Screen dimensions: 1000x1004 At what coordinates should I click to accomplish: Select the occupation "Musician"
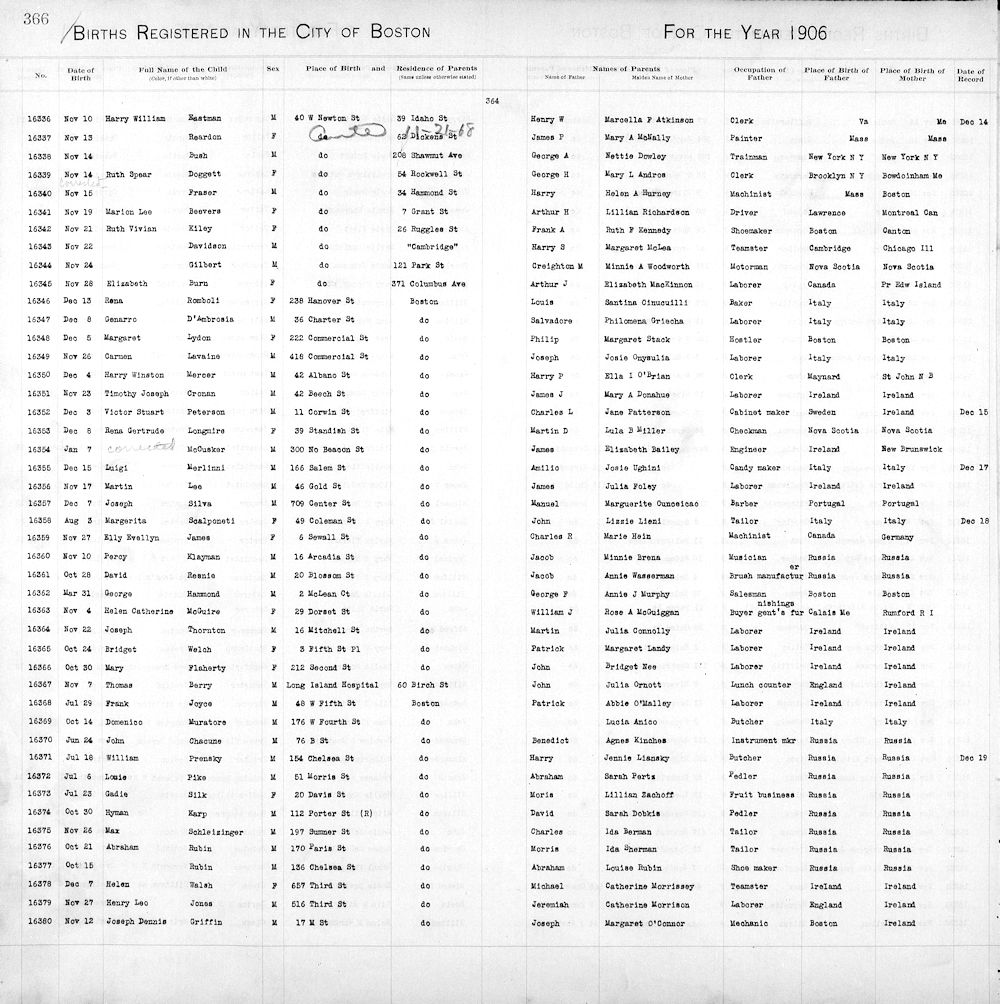click(748, 557)
